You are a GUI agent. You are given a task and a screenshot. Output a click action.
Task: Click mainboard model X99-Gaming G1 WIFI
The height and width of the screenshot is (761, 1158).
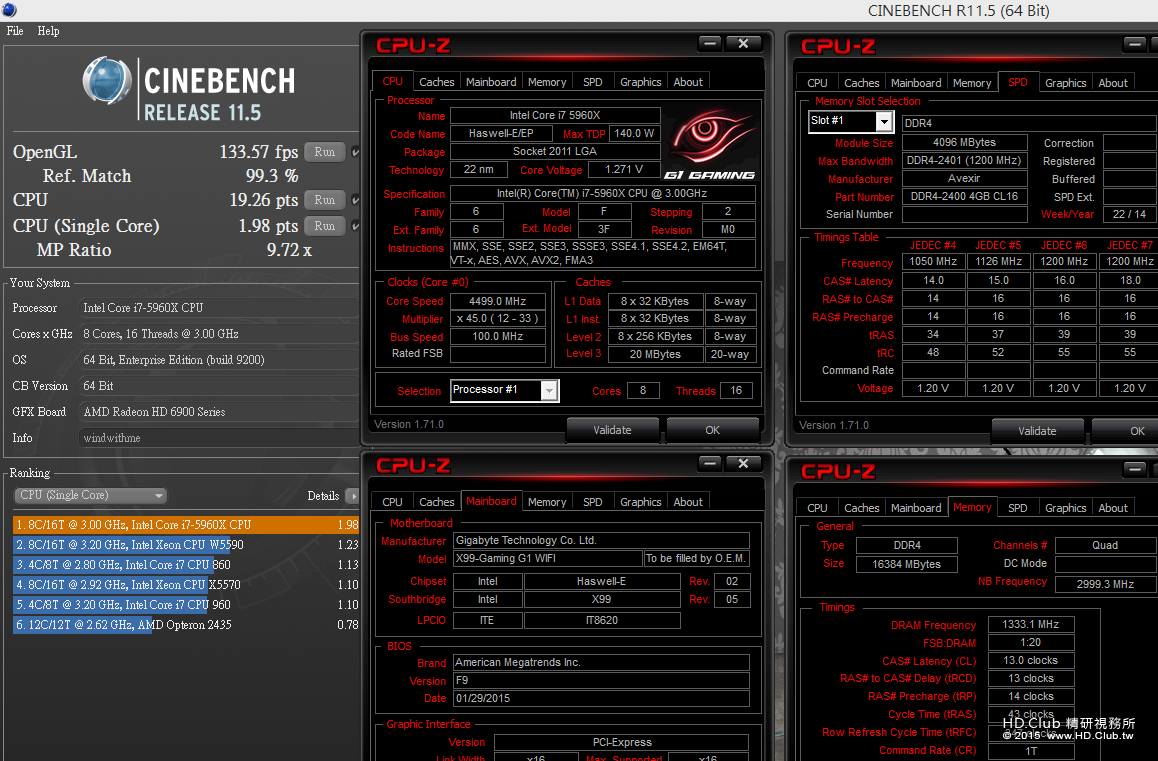pos(547,559)
